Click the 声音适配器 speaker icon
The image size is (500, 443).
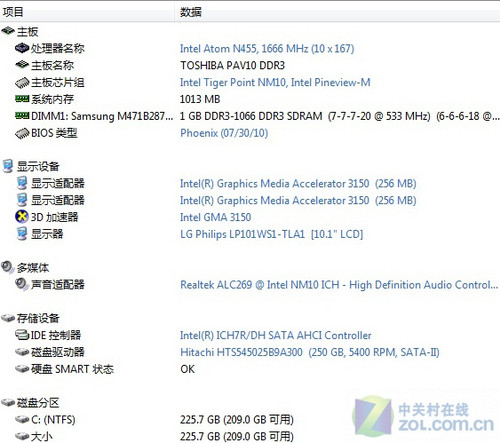[x=22, y=284]
